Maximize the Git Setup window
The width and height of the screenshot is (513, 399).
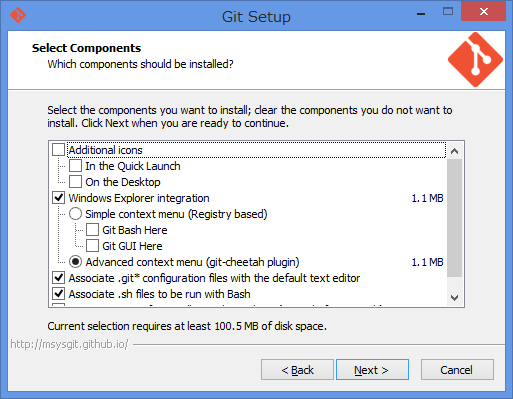coord(448,12)
